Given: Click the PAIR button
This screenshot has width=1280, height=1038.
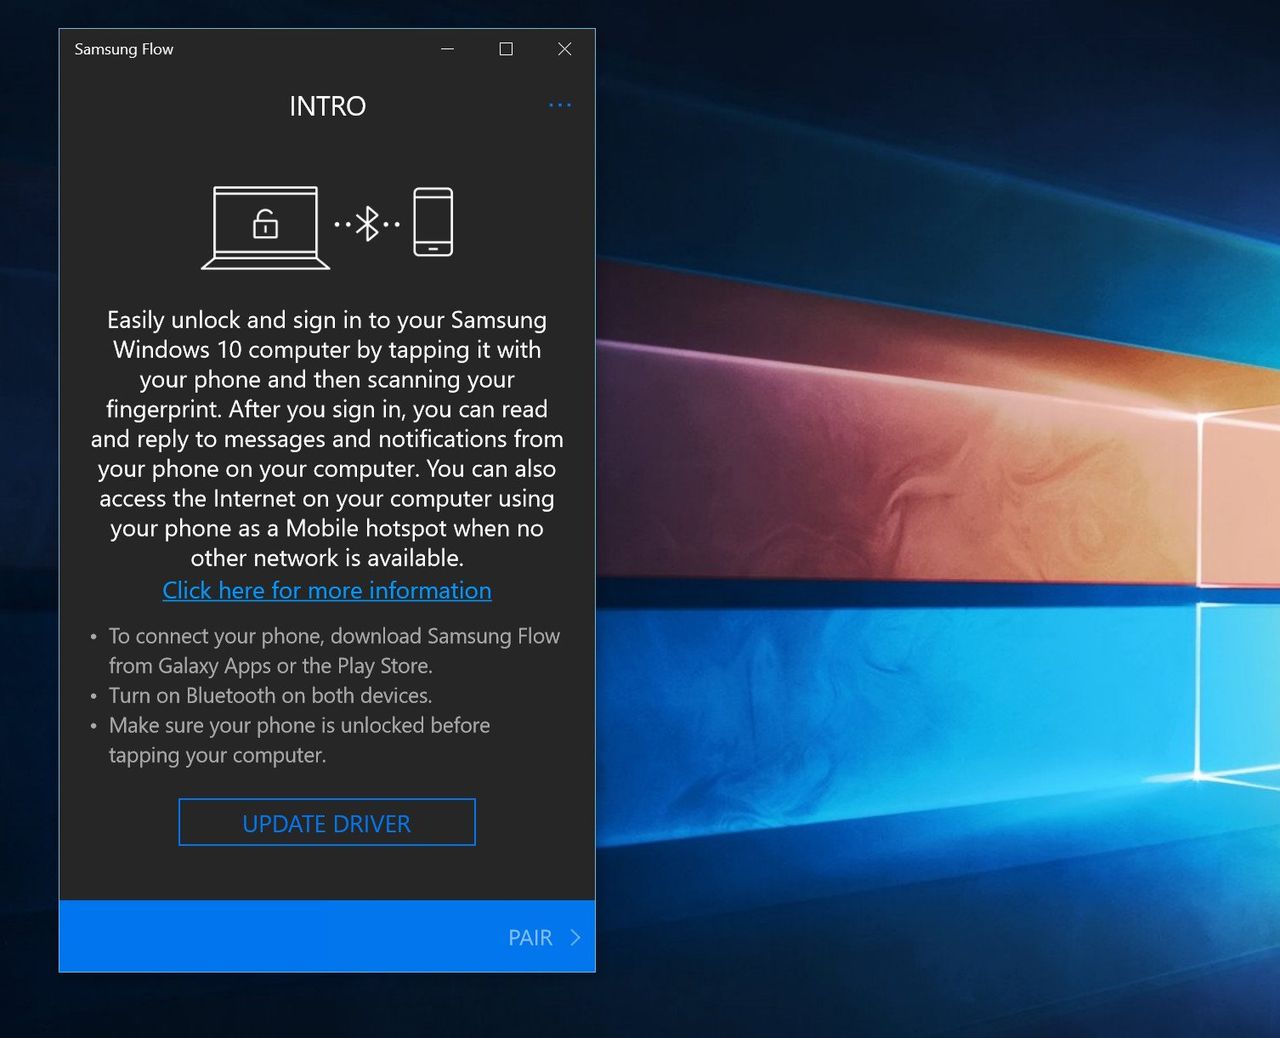Looking at the screenshot, I should [544, 937].
